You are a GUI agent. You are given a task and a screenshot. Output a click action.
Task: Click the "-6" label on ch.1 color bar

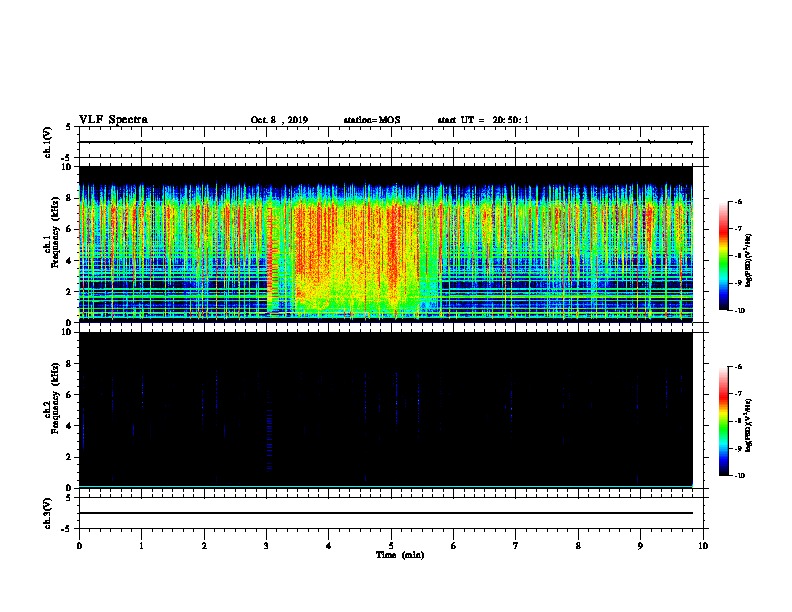point(738,201)
